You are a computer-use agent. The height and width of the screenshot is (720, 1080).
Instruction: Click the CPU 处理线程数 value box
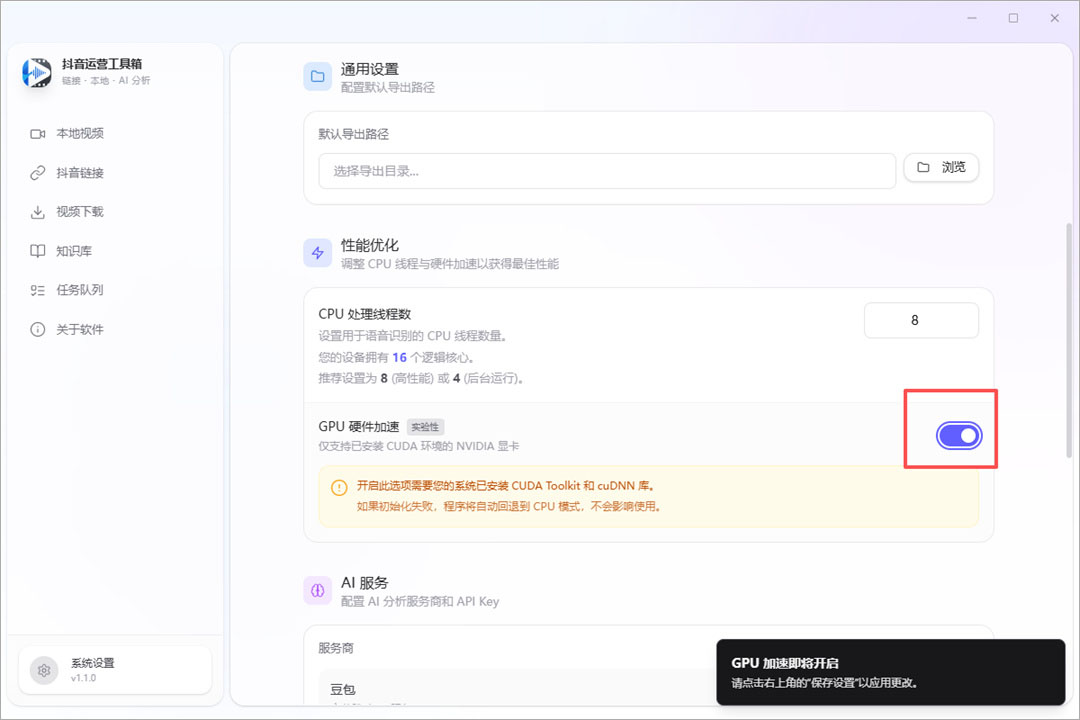pos(921,320)
